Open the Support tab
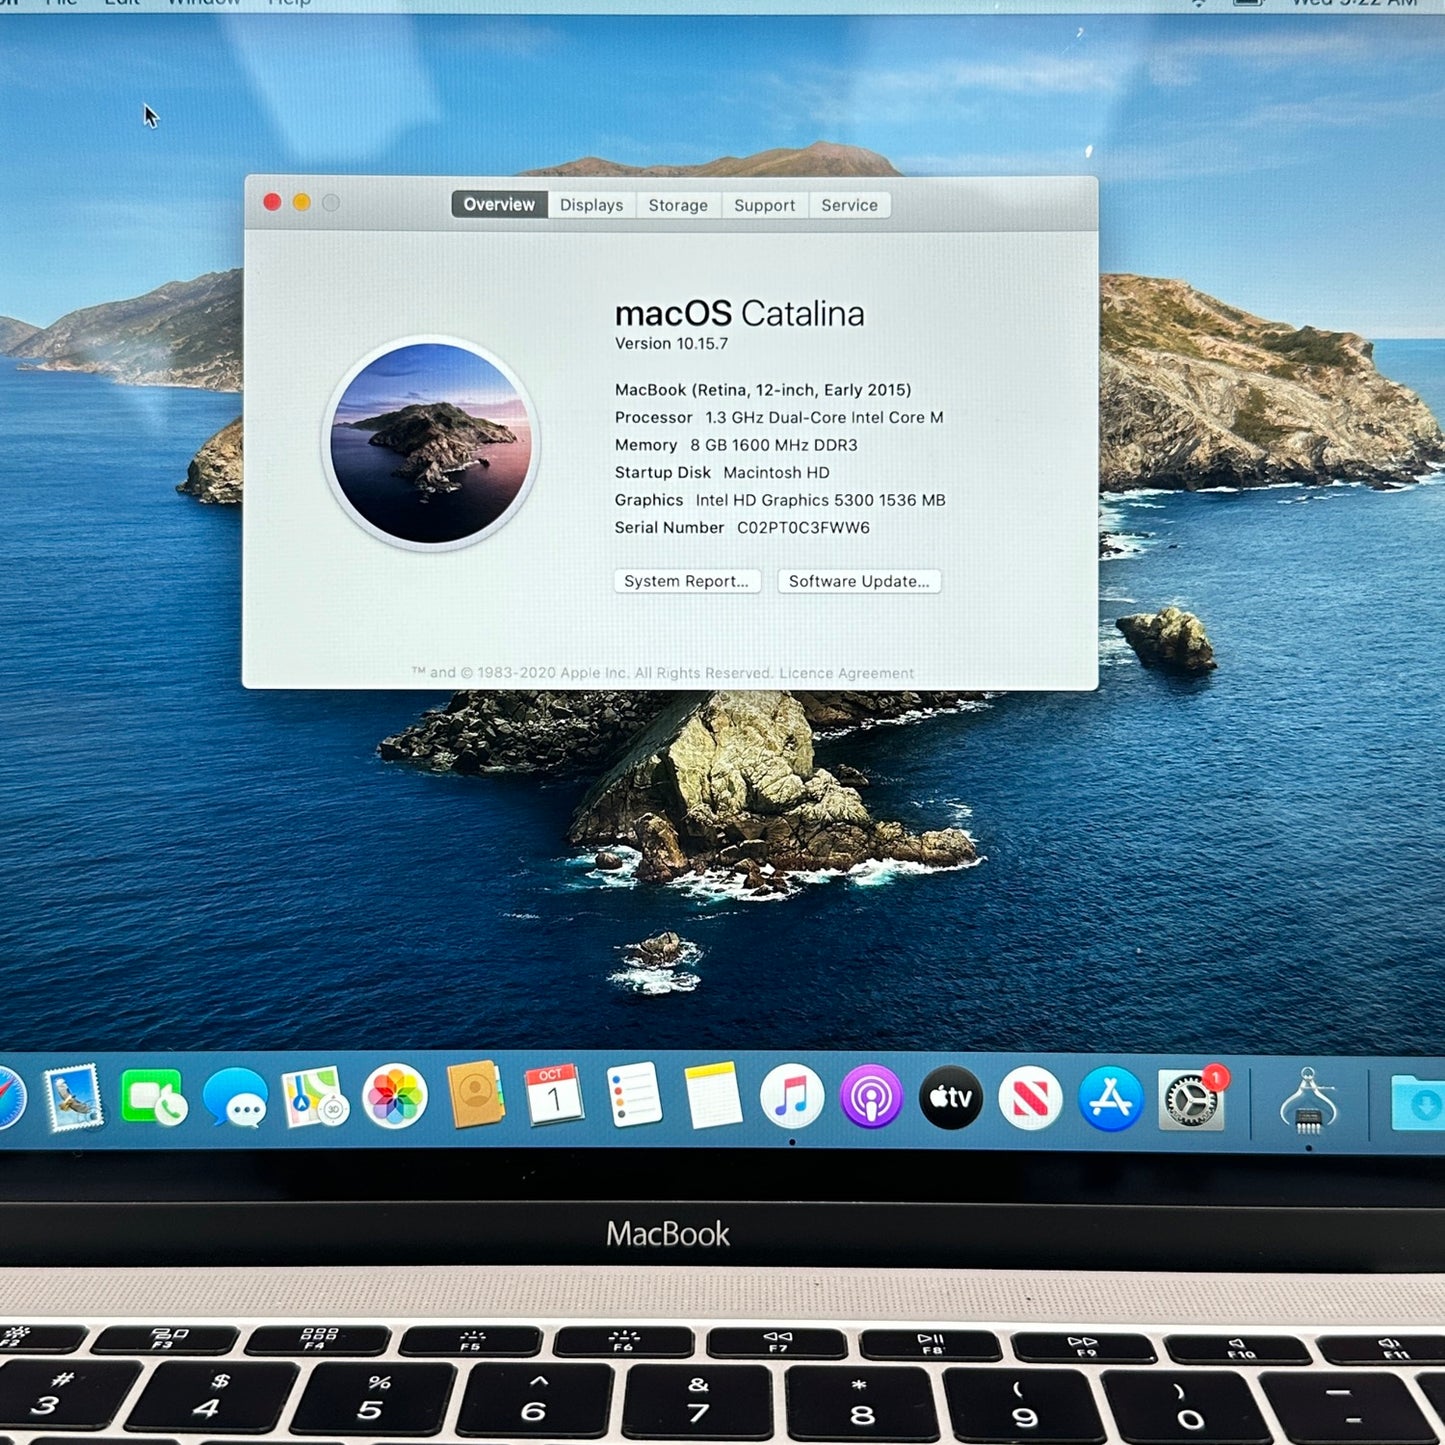1445x1445 pixels. coord(764,205)
